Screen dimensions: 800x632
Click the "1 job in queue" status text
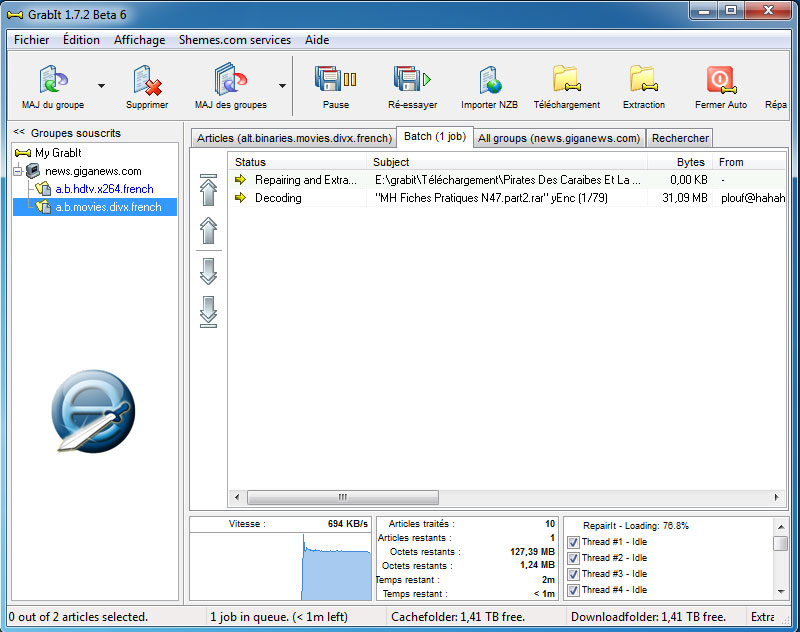pyautogui.click(x=279, y=617)
